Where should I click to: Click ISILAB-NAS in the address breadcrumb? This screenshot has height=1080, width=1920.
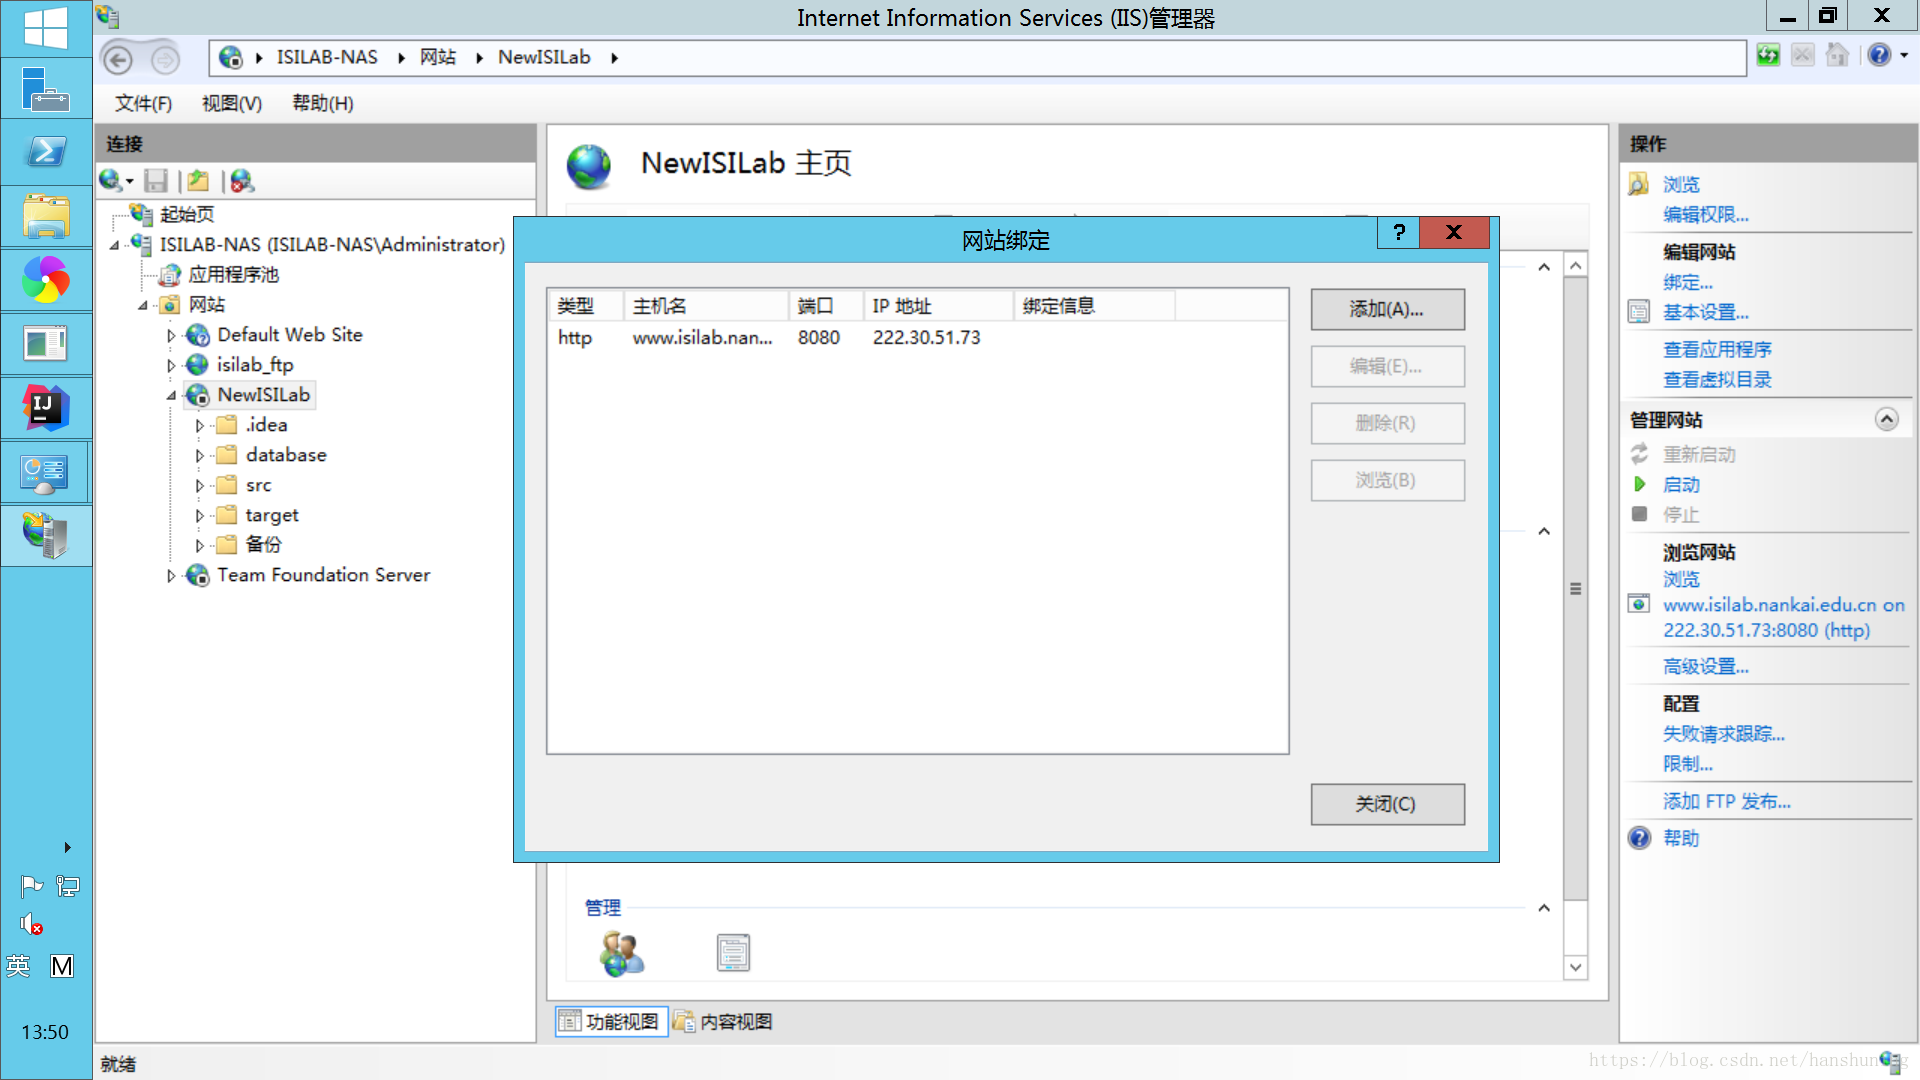point(327,57)
